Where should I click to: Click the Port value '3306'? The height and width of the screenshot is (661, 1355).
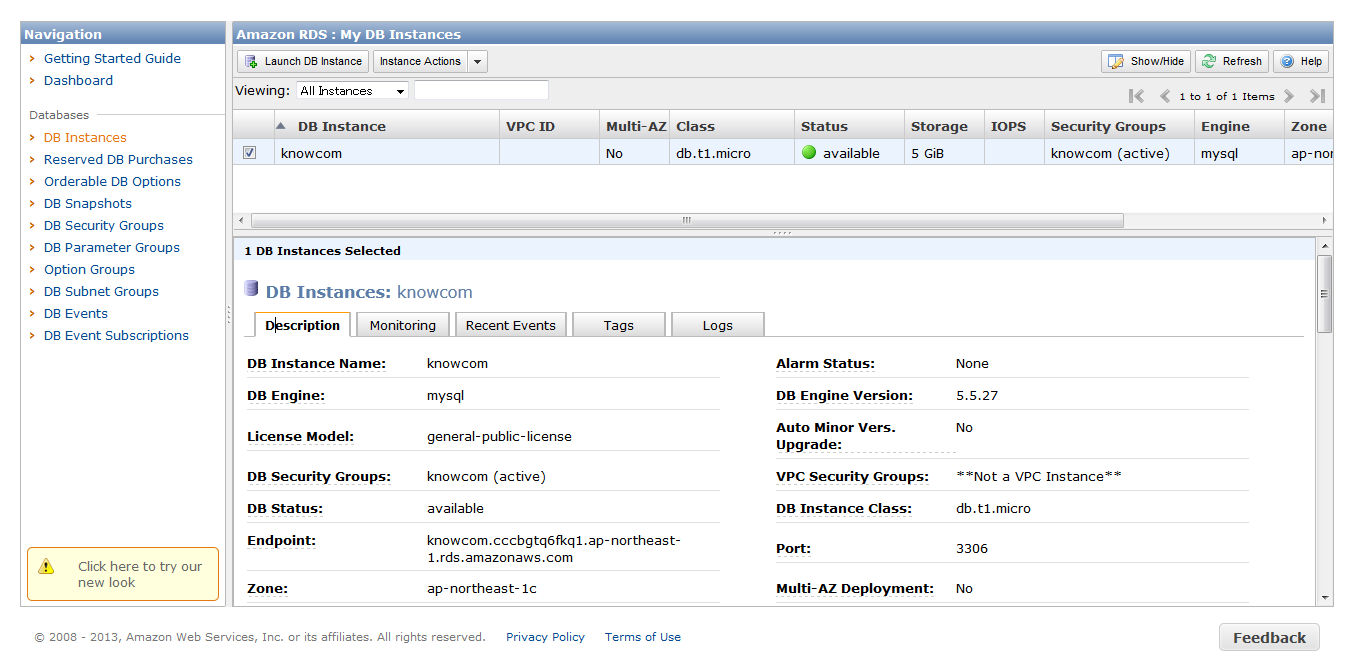click(972, 549)
